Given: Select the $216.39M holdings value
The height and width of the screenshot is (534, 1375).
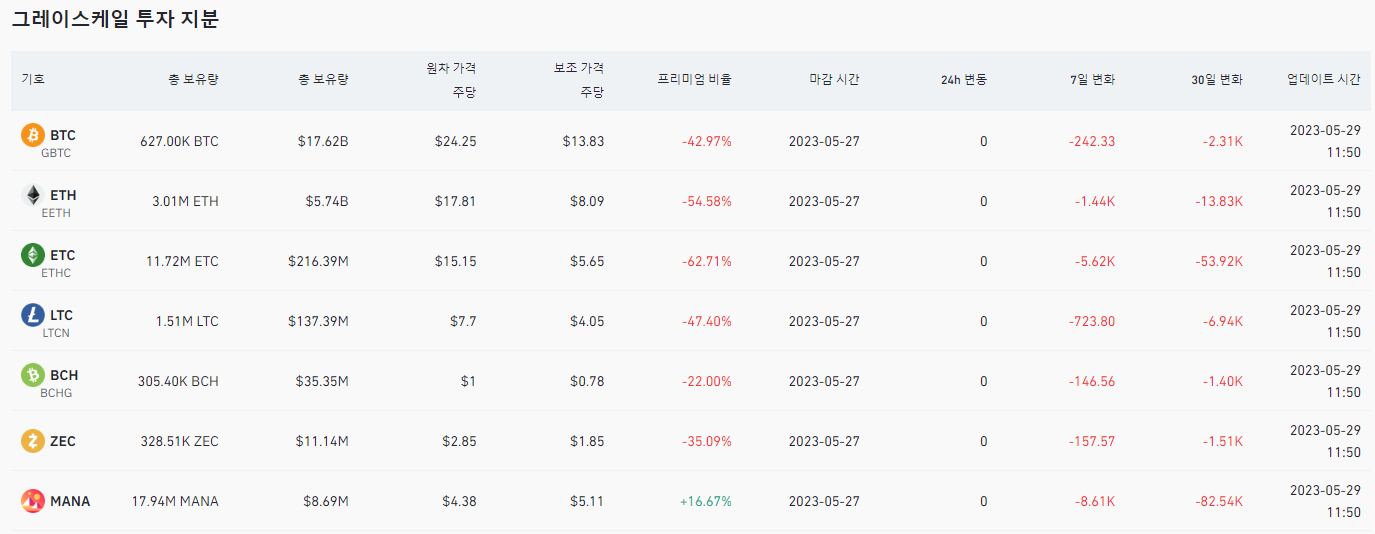Looking at the screenshot, I should 318,261.
